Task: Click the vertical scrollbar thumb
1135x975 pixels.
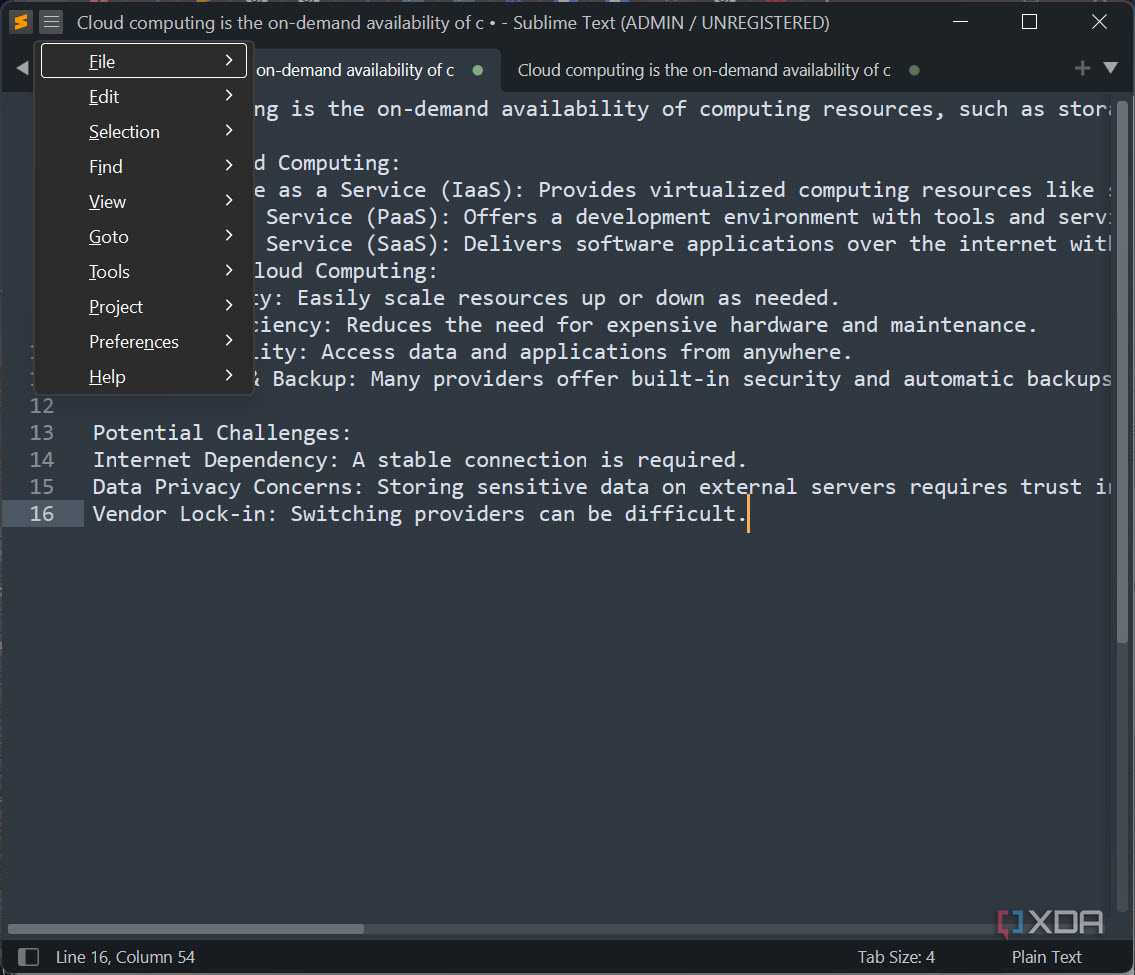Action: (x=1123, y=372)
